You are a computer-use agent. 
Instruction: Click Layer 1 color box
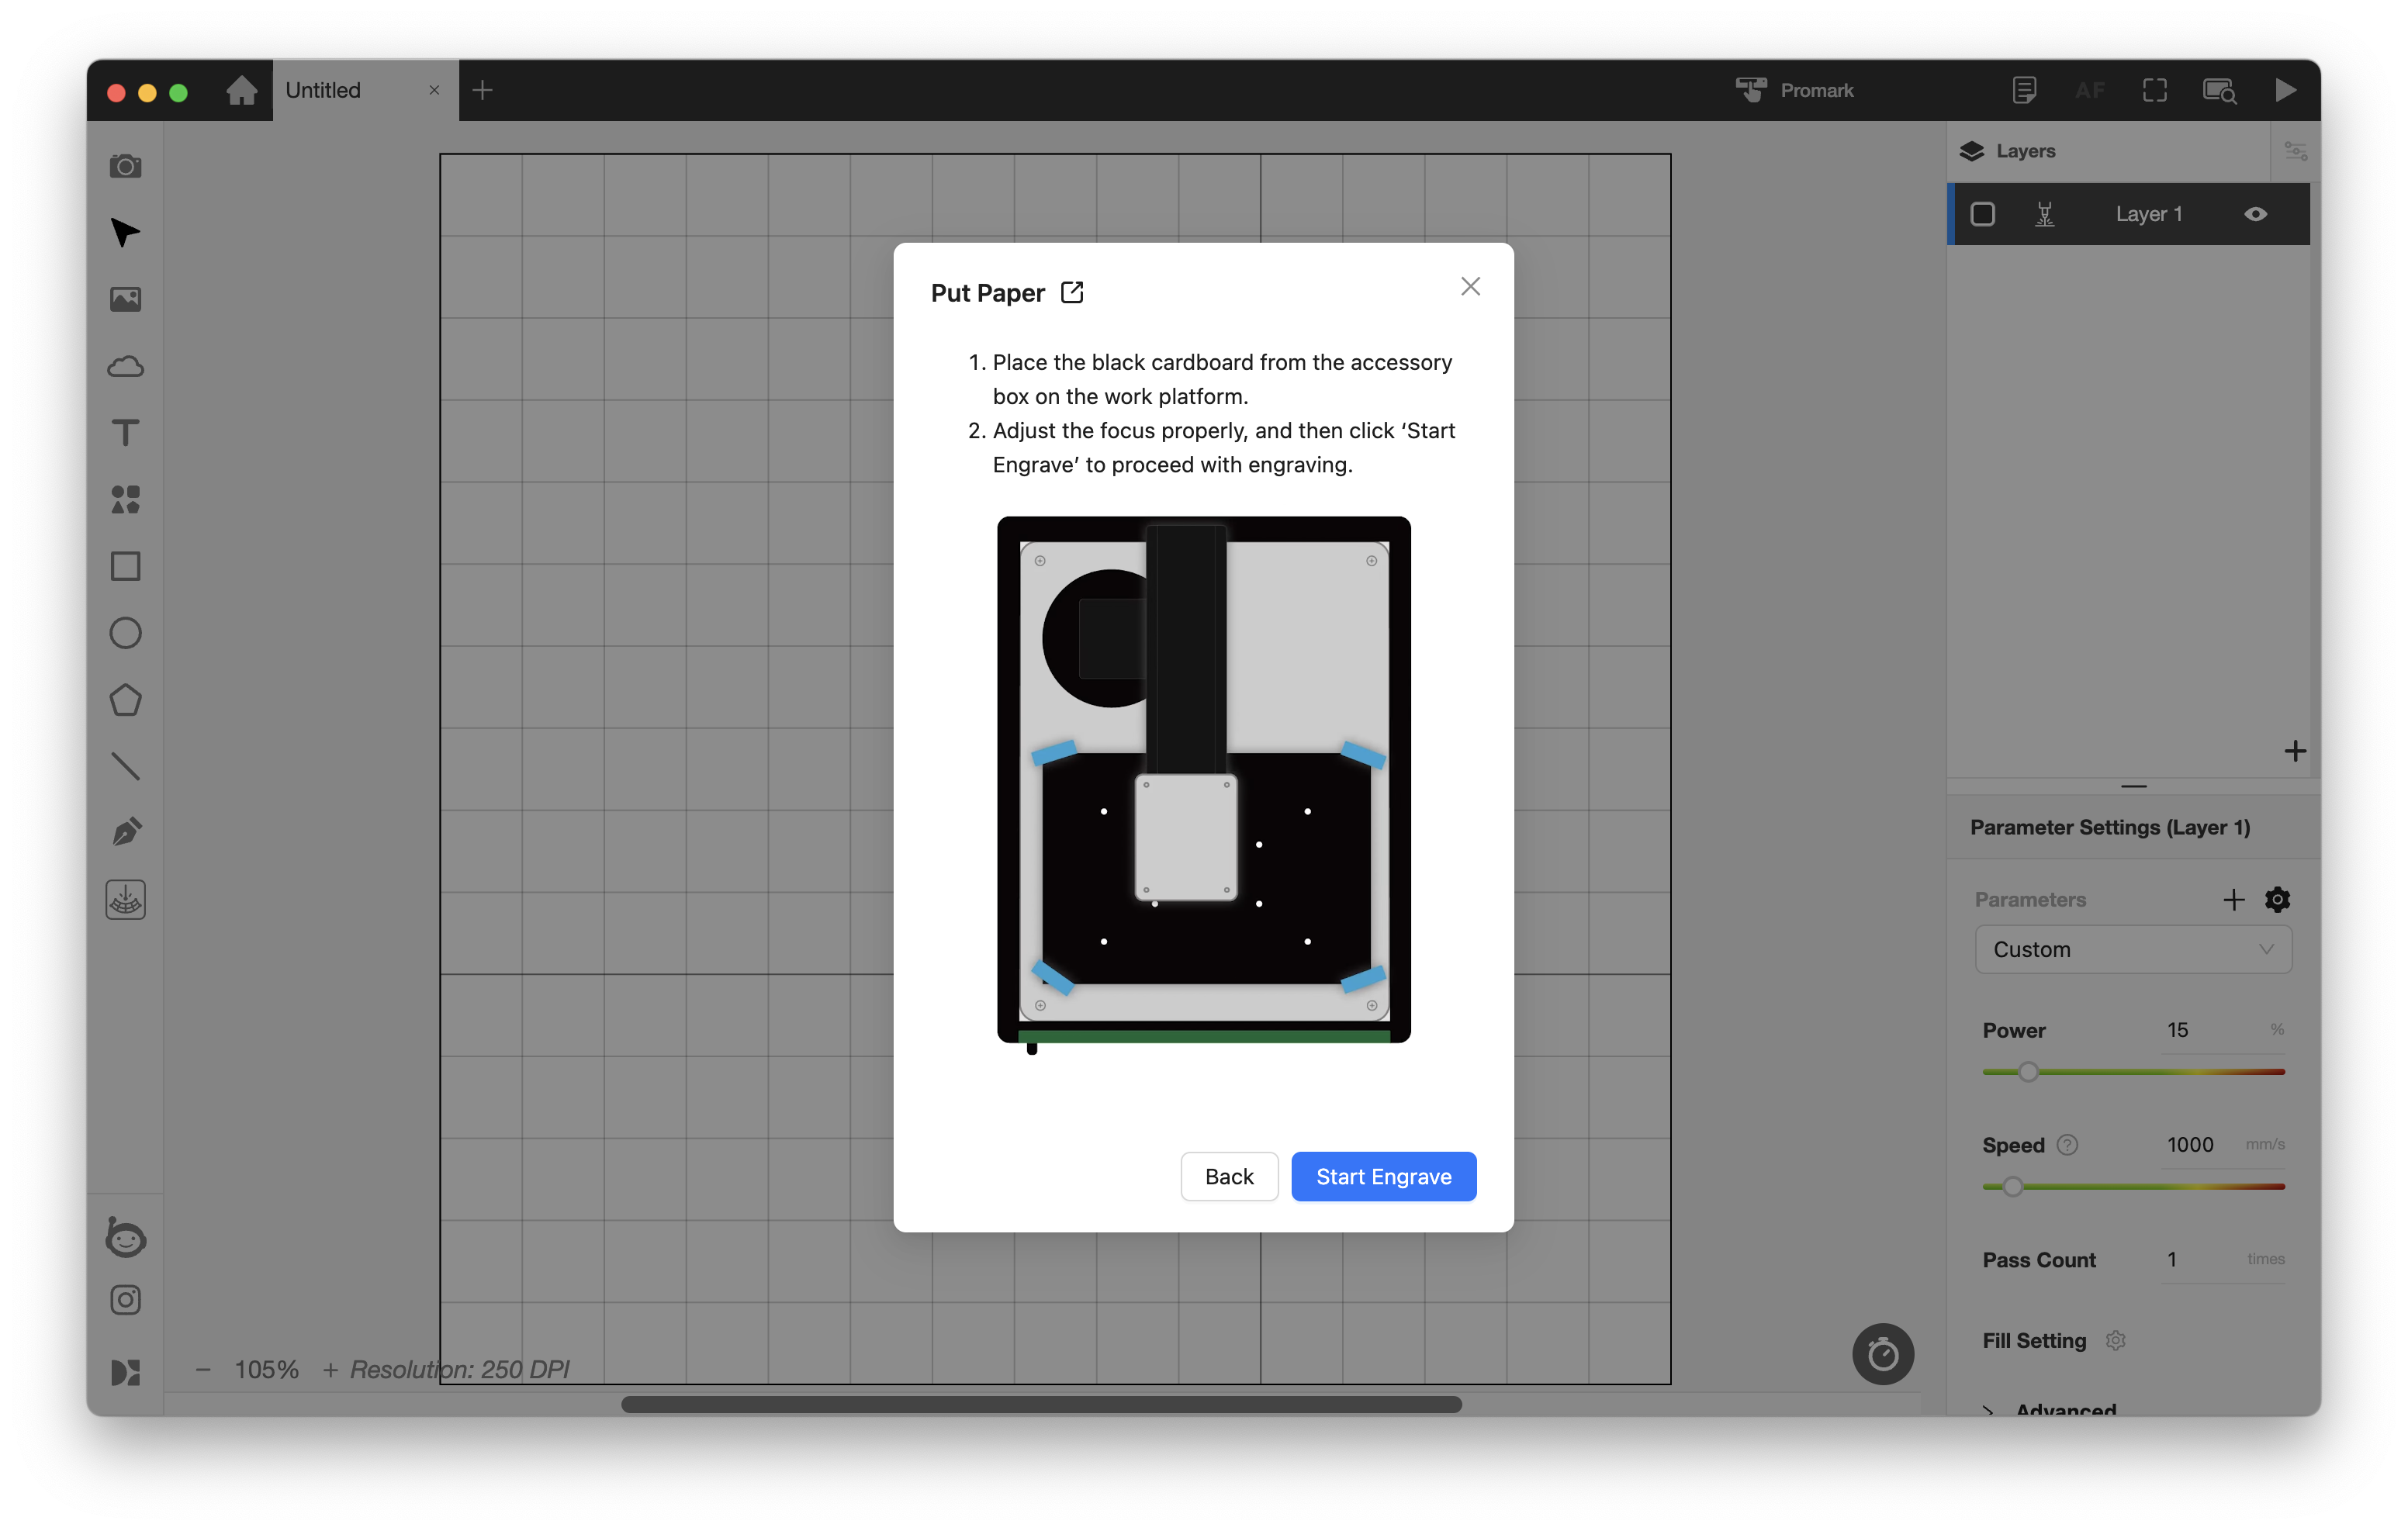click(x=1982, y=214)
